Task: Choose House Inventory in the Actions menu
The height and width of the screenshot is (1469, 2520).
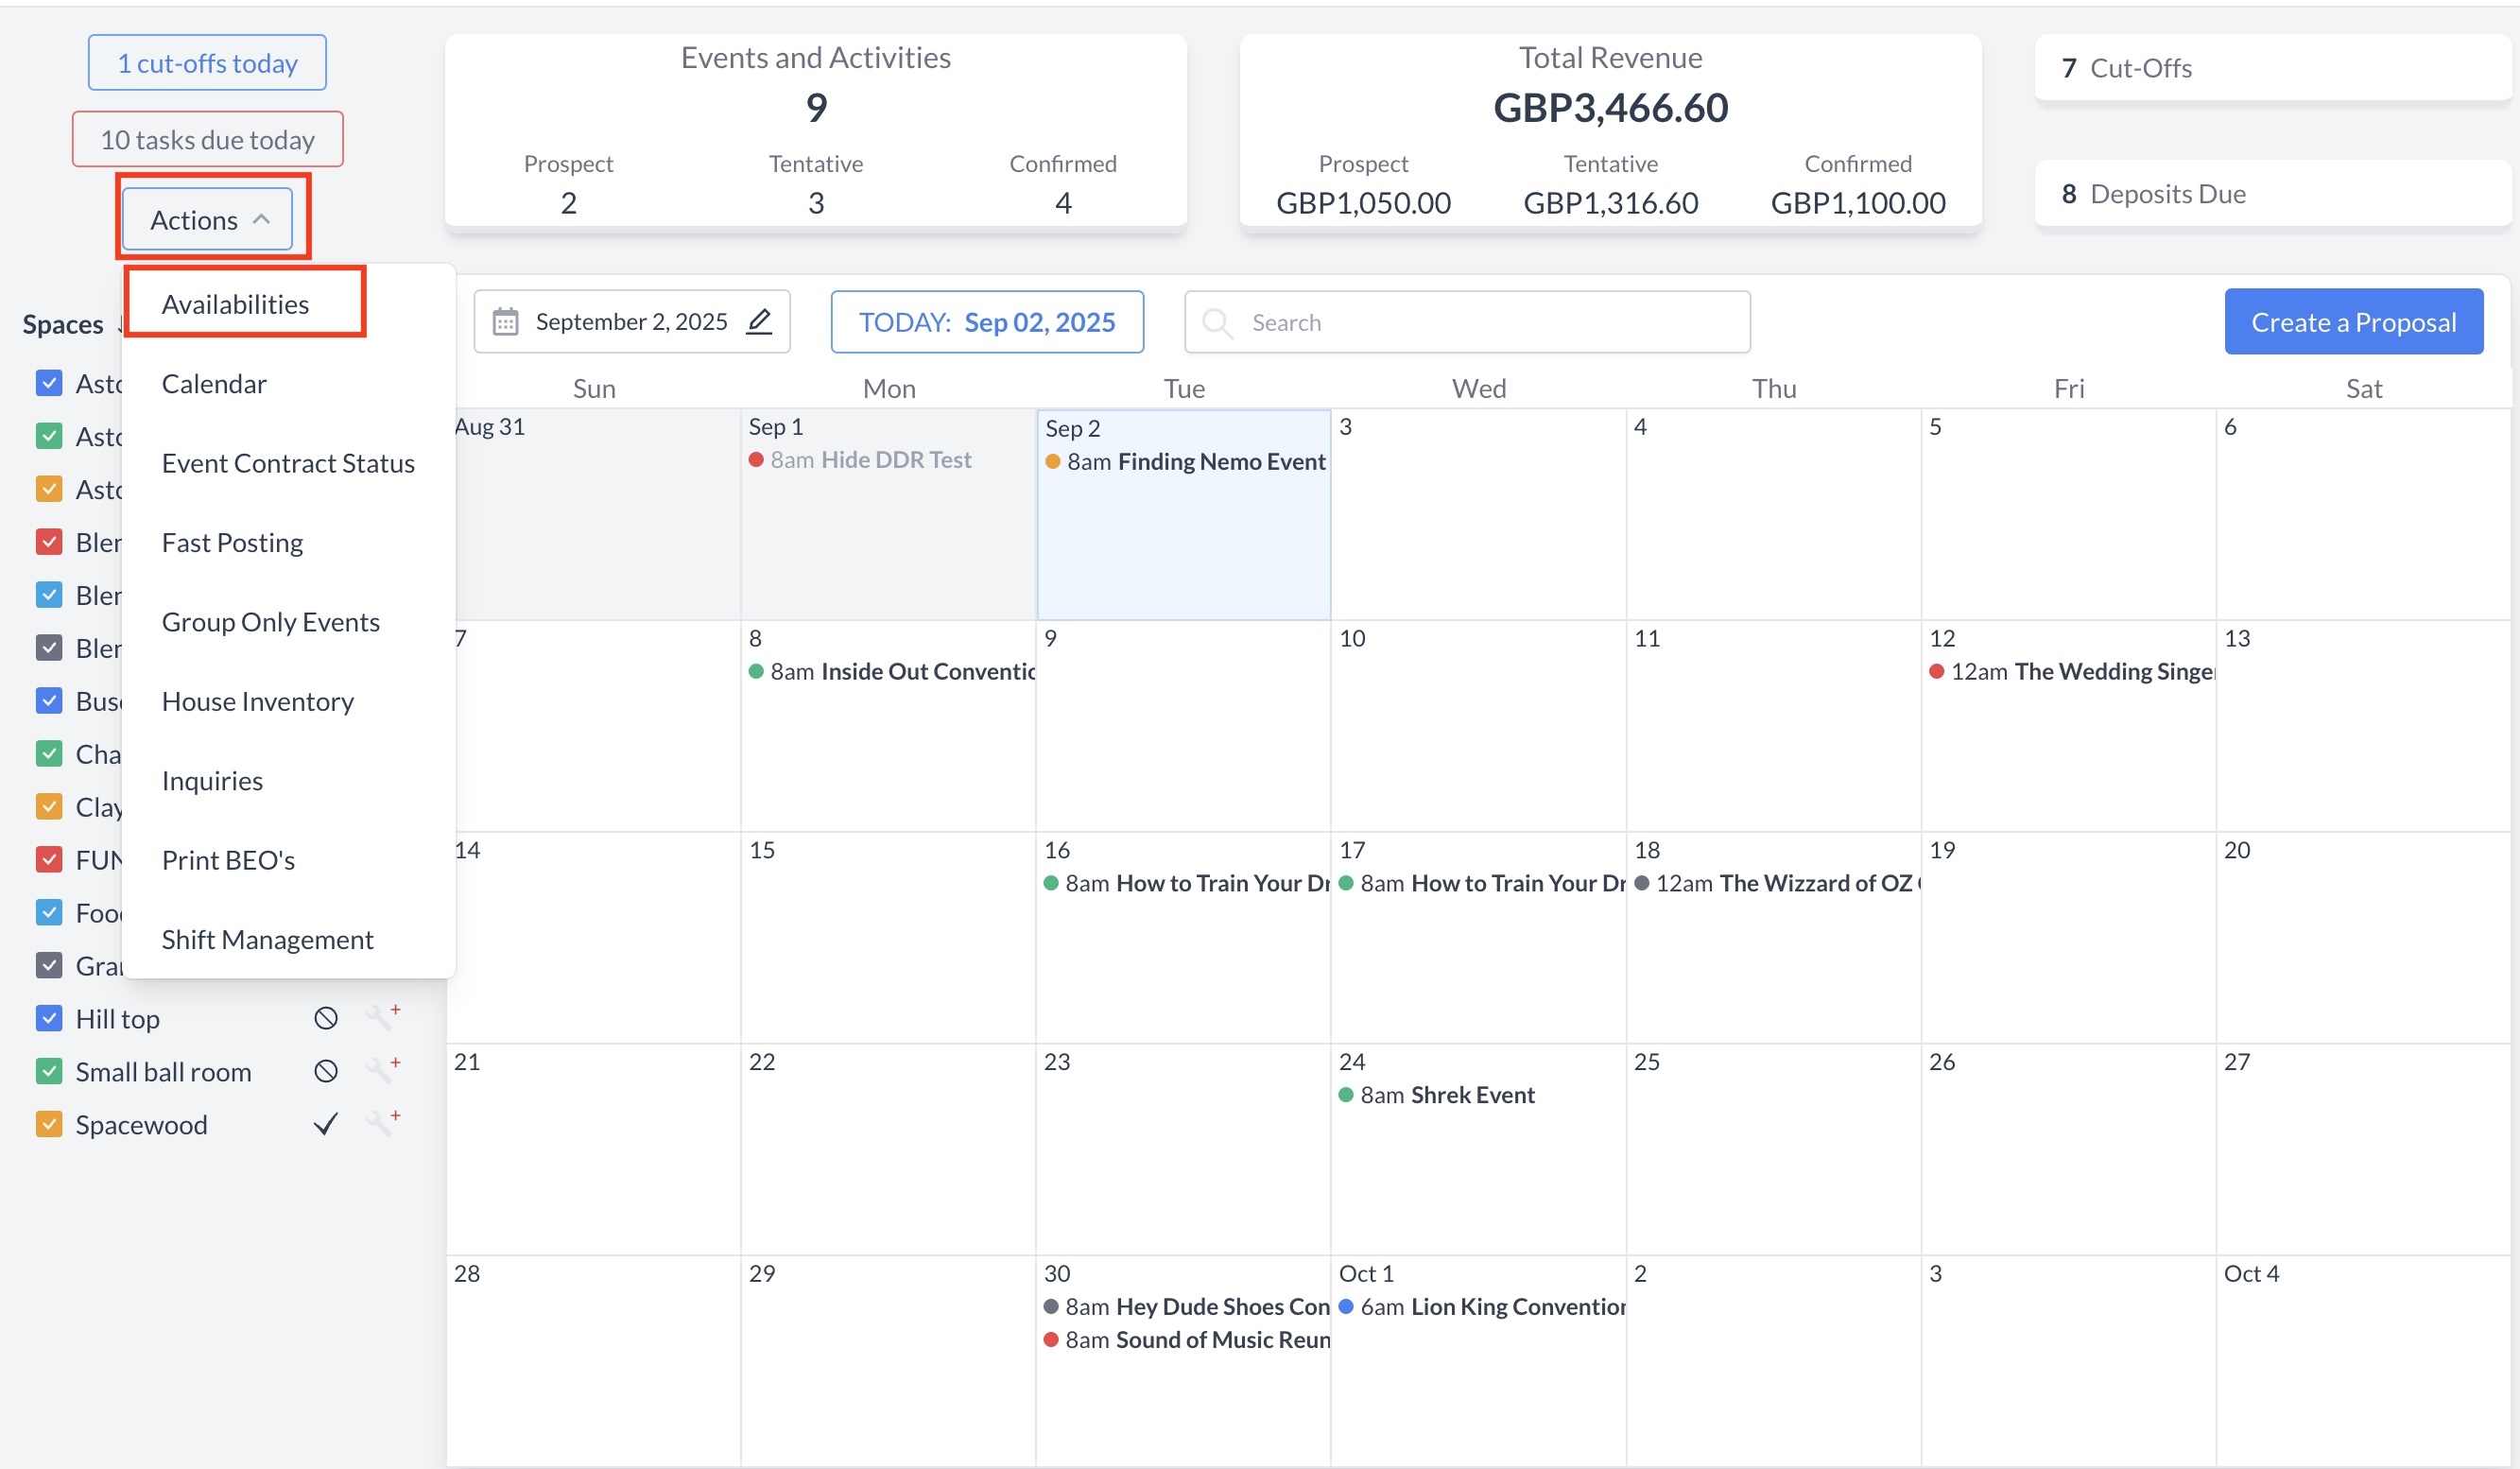Action: [258, 701]
